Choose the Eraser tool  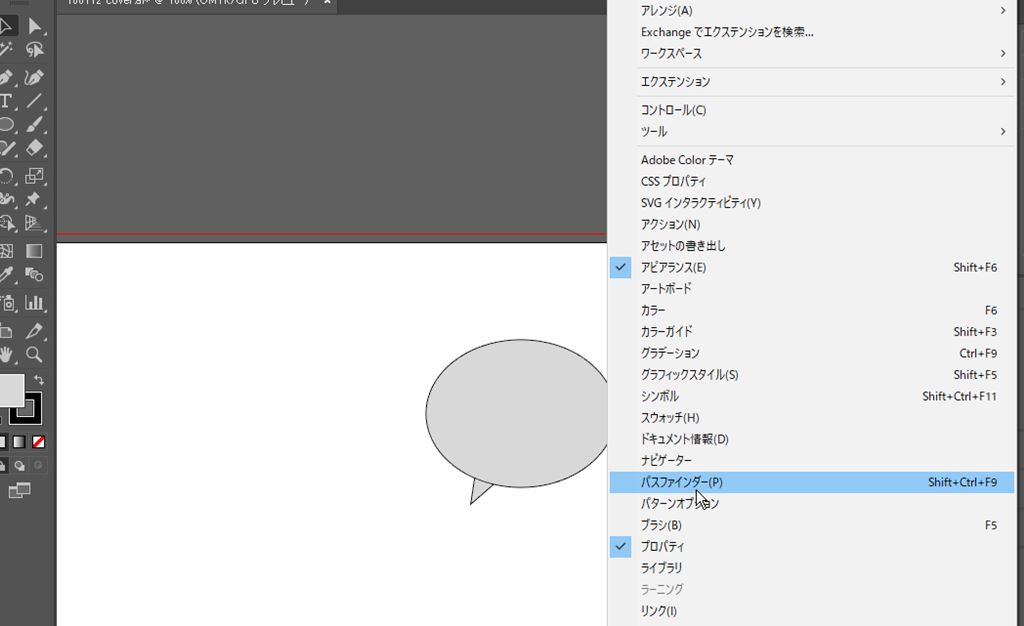point(35,149)
